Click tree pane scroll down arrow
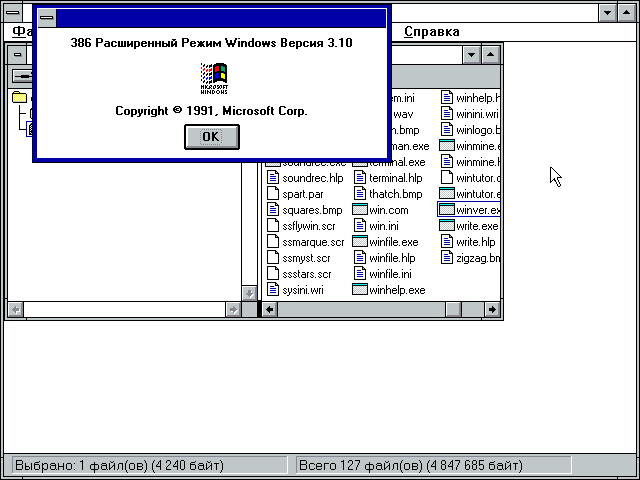Image resolution: width=640 pixels, height=480 pixels. coord(249,293)
